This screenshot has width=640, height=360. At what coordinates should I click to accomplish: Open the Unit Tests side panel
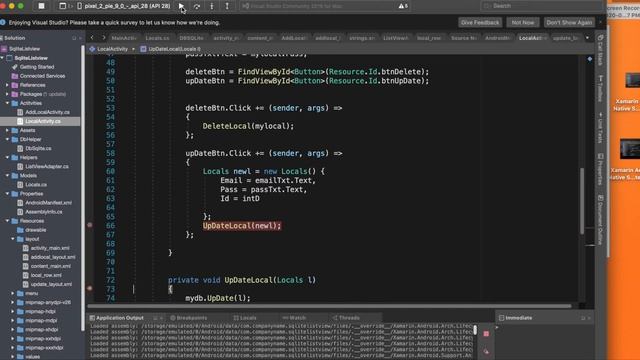tap(600, 128)
